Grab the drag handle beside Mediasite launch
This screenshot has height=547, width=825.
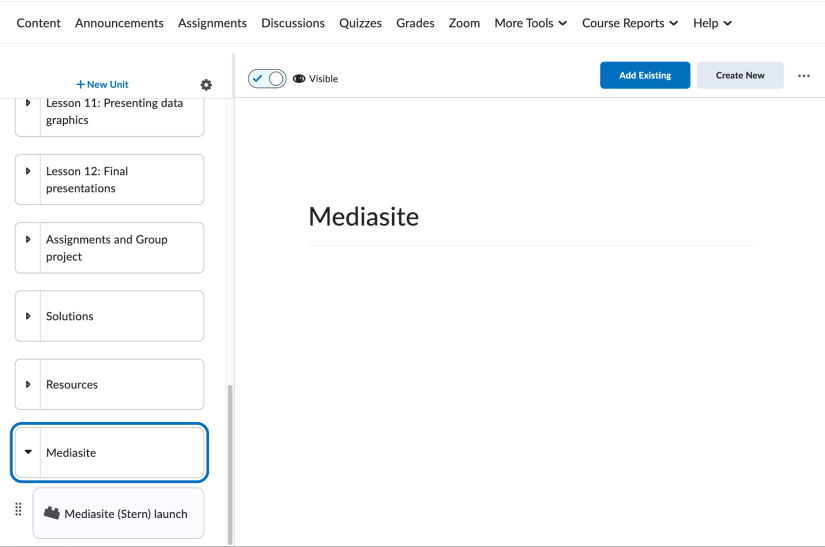(x=18, y=510)
